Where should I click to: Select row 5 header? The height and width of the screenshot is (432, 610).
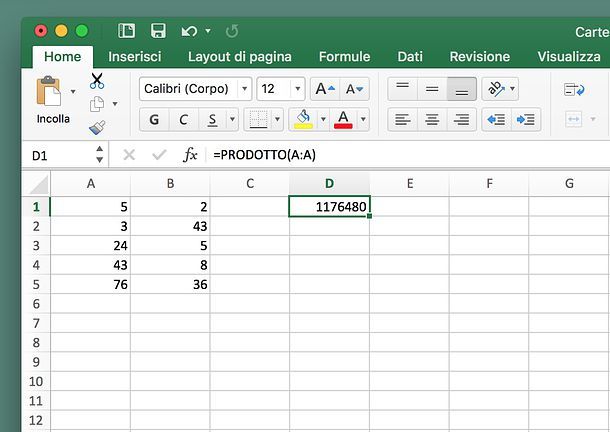tap(36, 284)
